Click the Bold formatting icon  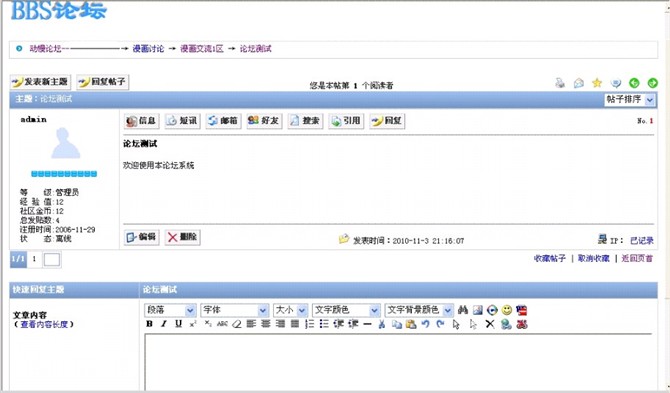[x=150, y=324]
